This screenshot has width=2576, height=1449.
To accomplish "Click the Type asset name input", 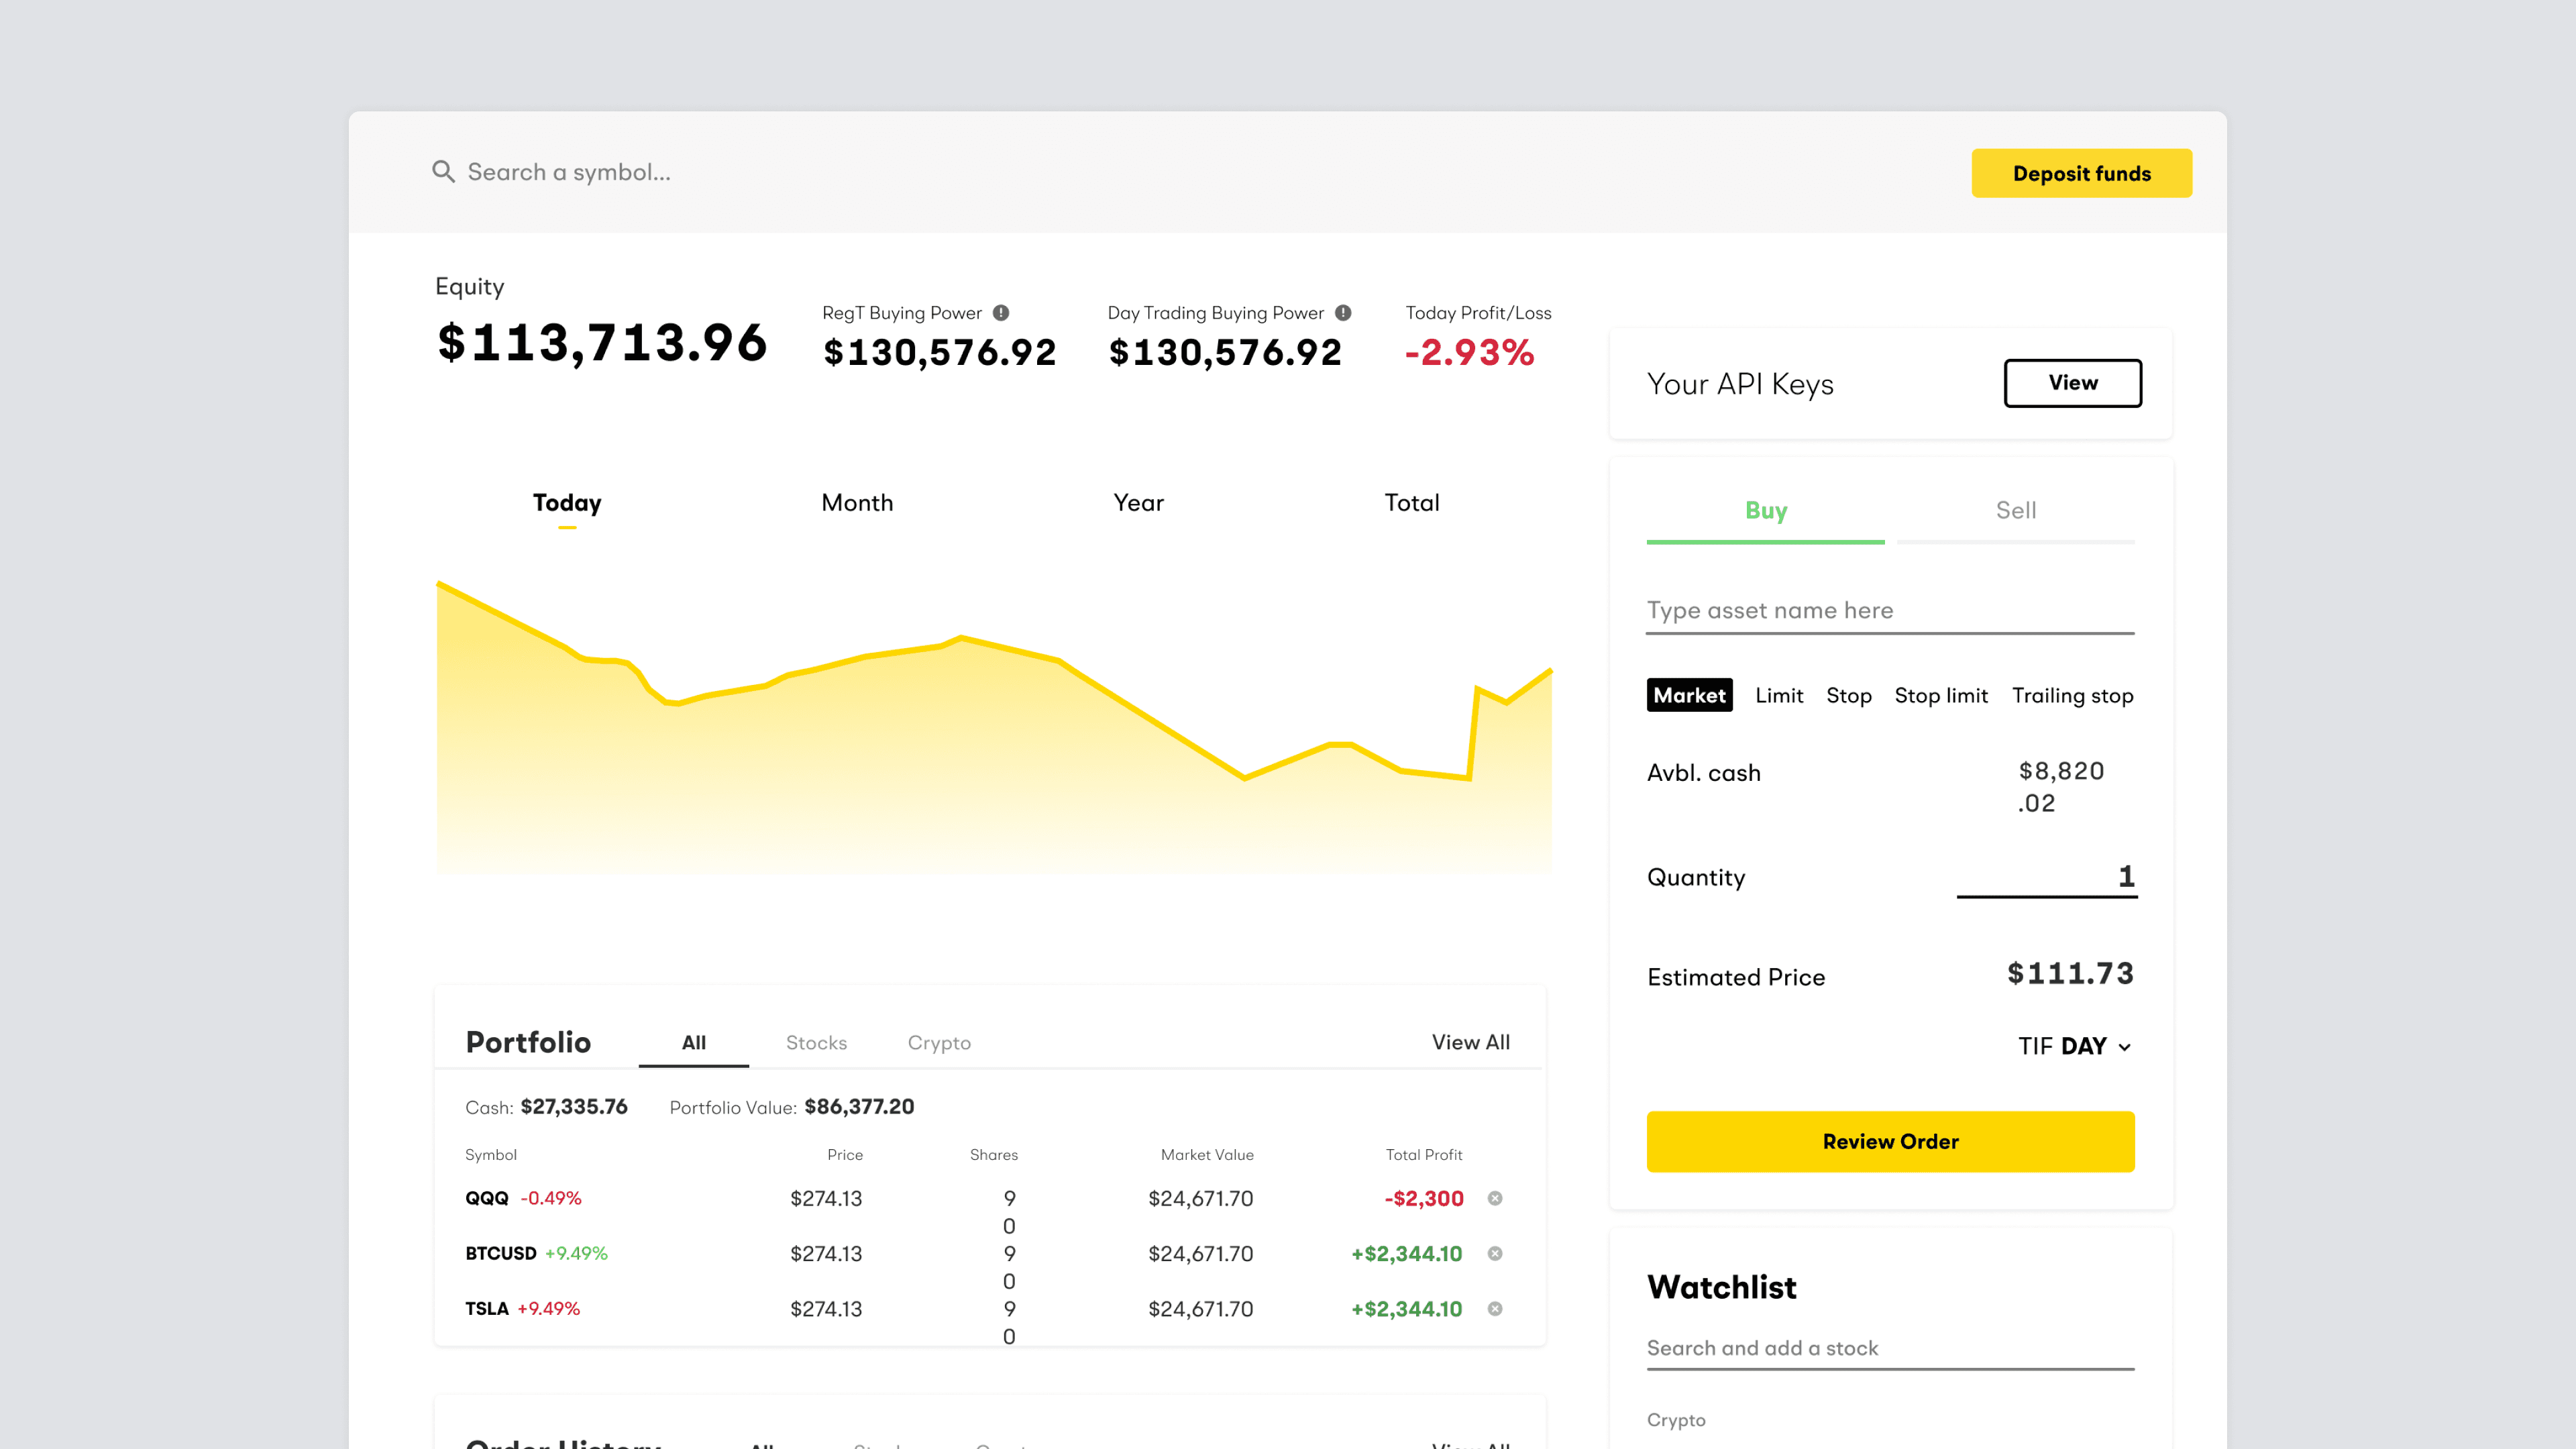I will (1890, 611).
